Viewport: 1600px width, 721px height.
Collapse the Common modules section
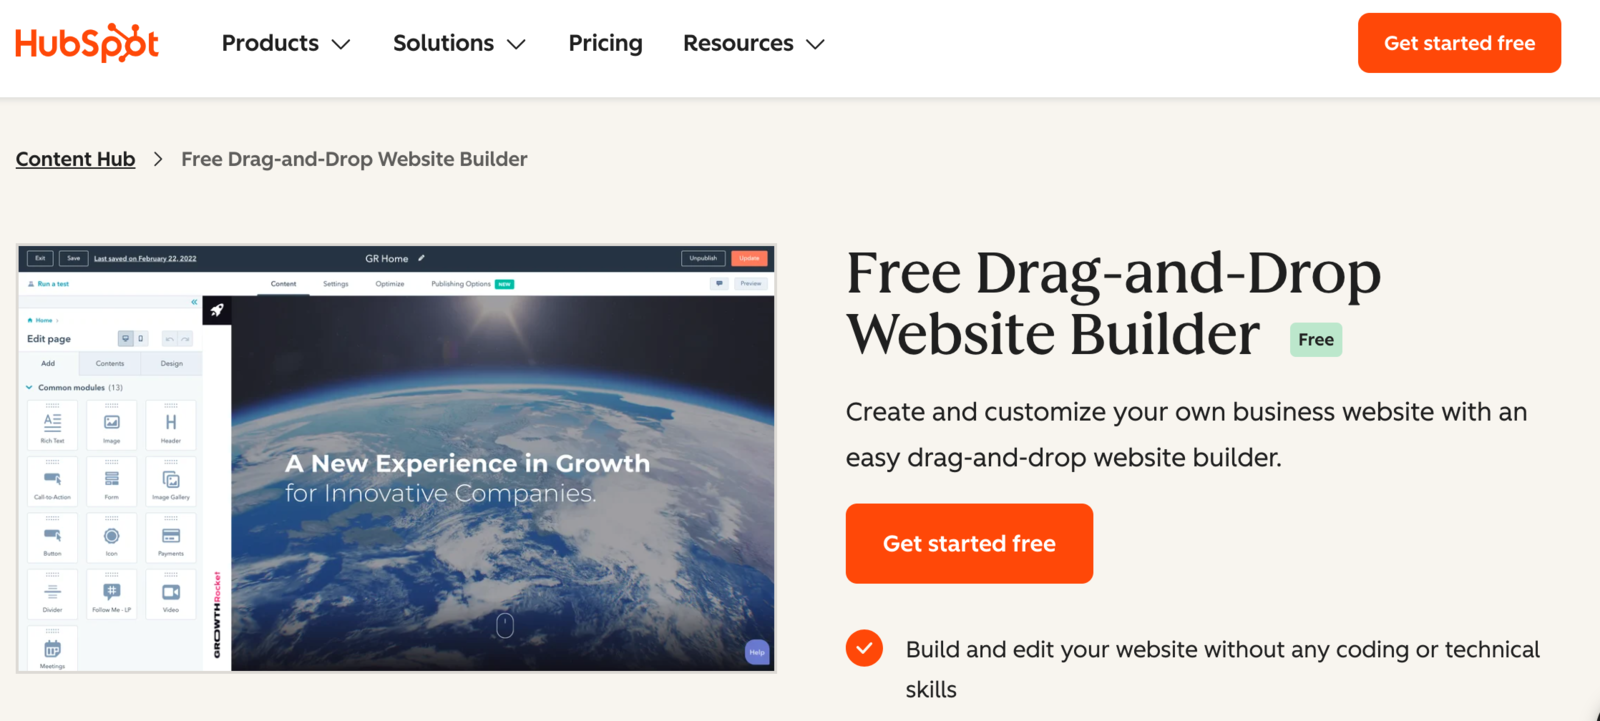coord(29,387)
